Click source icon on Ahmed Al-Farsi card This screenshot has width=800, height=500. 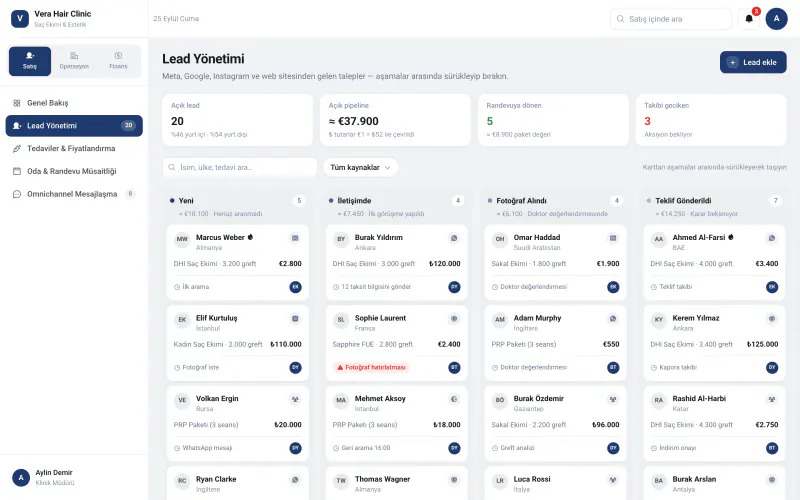(x=772, y=238)
